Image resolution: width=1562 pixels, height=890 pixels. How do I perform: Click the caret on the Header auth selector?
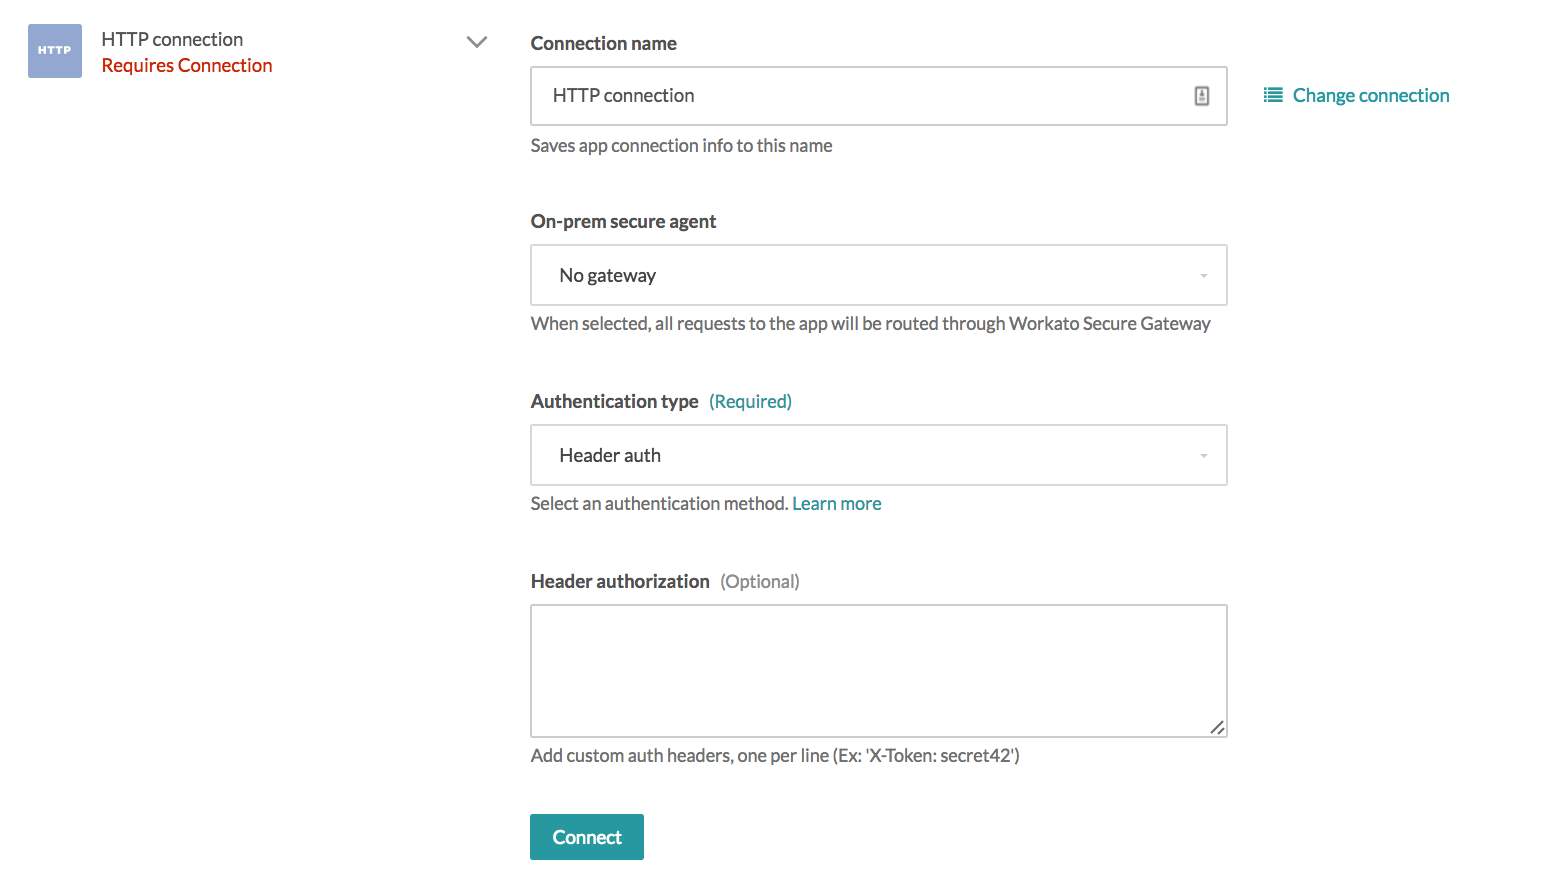coord(1203,455)
